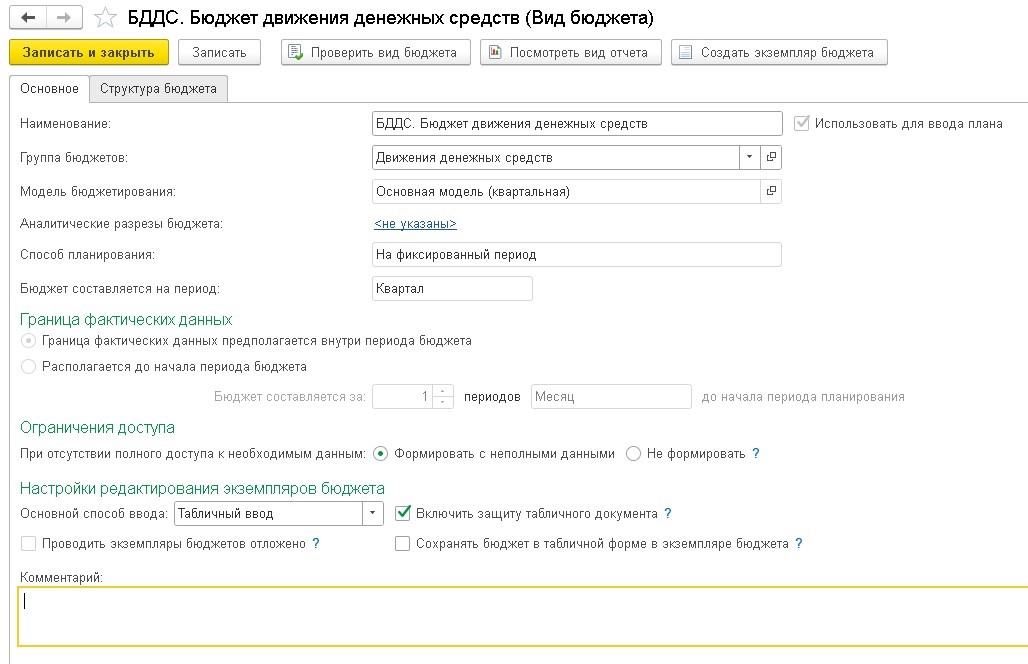Switch to the Основное tab
Screen dimensions: 1028x664
(49, 89)
